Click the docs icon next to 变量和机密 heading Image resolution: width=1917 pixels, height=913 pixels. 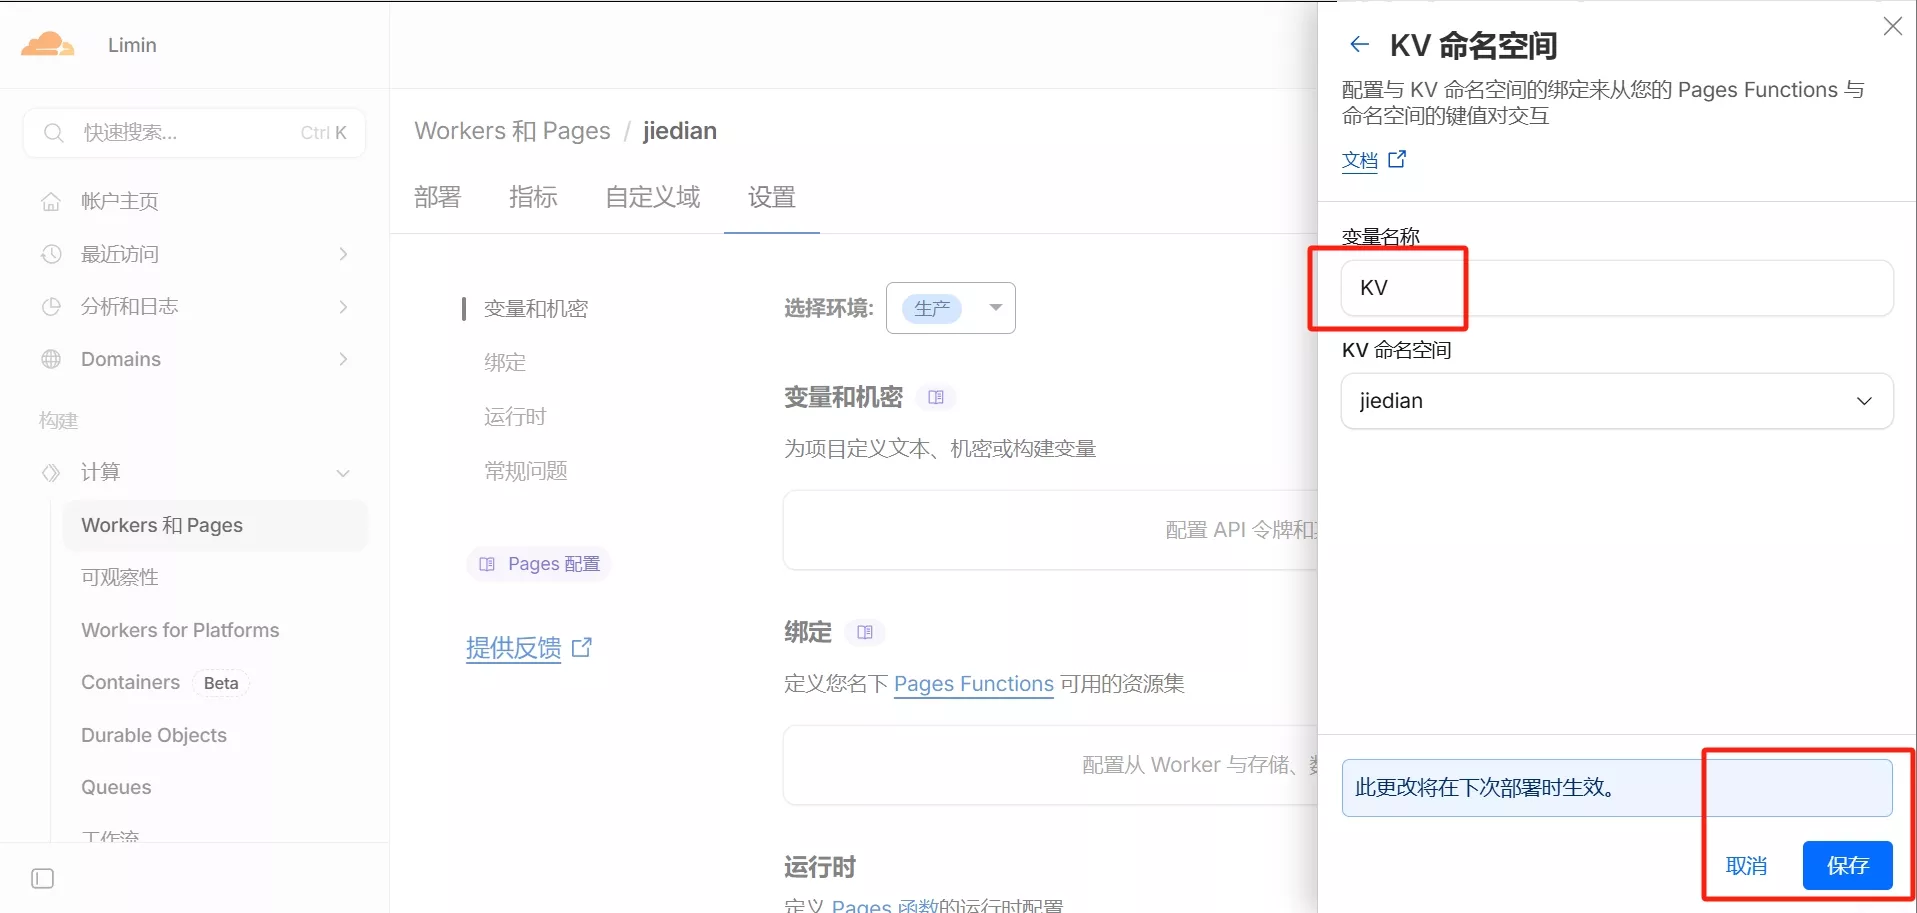click(936, 397)
